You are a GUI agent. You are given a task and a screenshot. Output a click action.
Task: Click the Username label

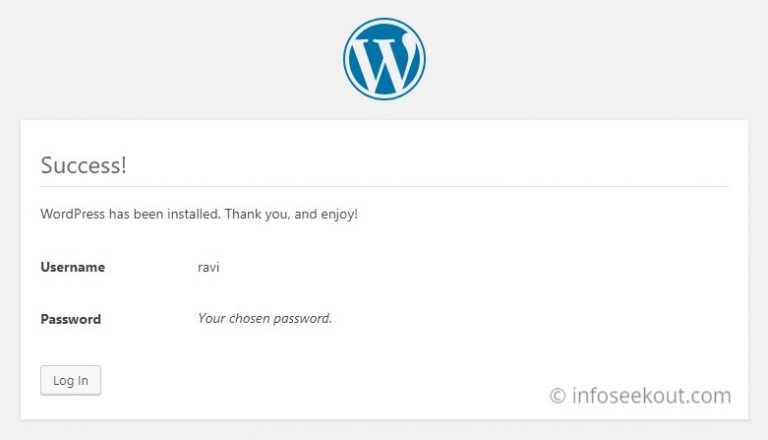click(72, 267)
